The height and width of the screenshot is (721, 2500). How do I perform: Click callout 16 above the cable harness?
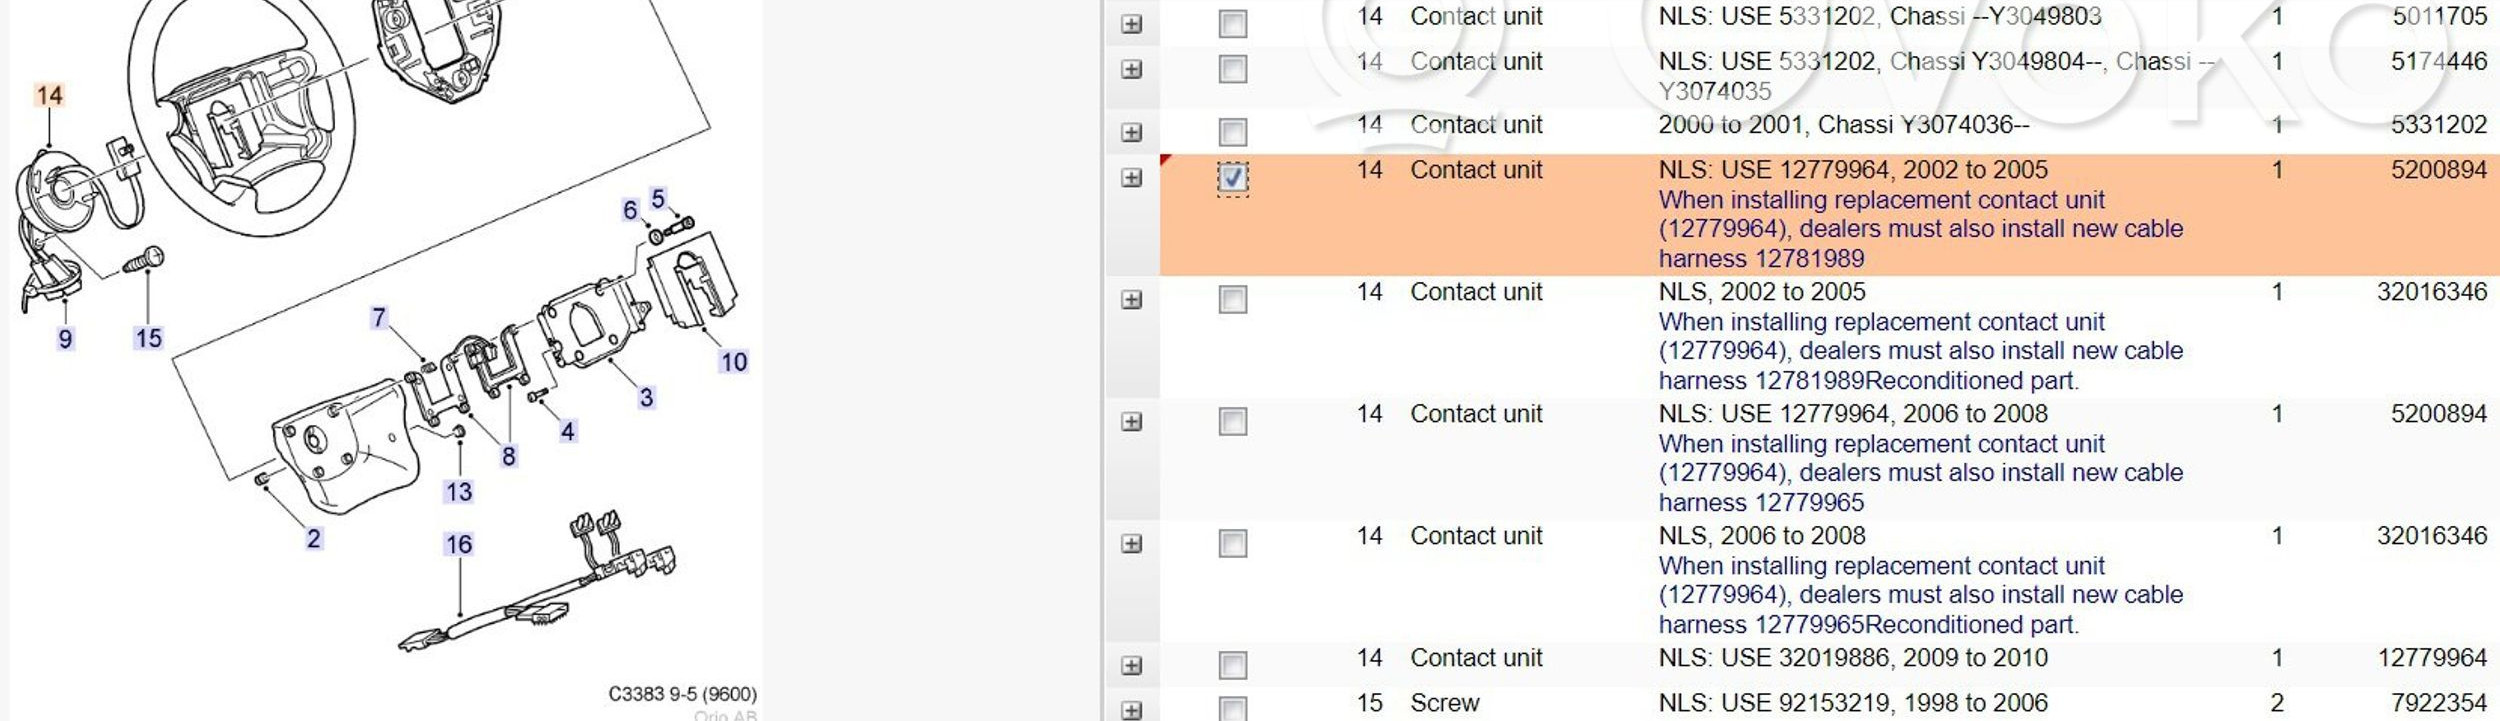(458, 545)
